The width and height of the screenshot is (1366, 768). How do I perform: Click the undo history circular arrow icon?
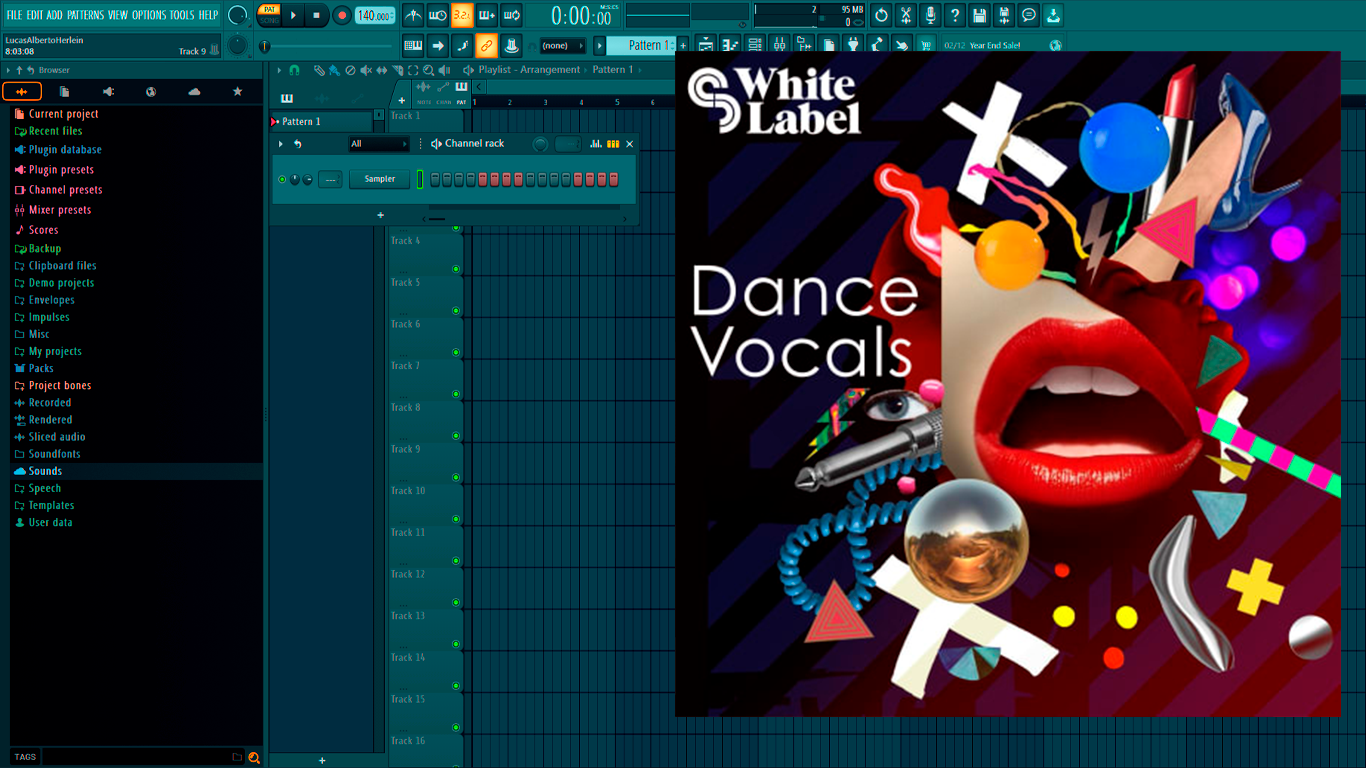(x=881, y=15)
